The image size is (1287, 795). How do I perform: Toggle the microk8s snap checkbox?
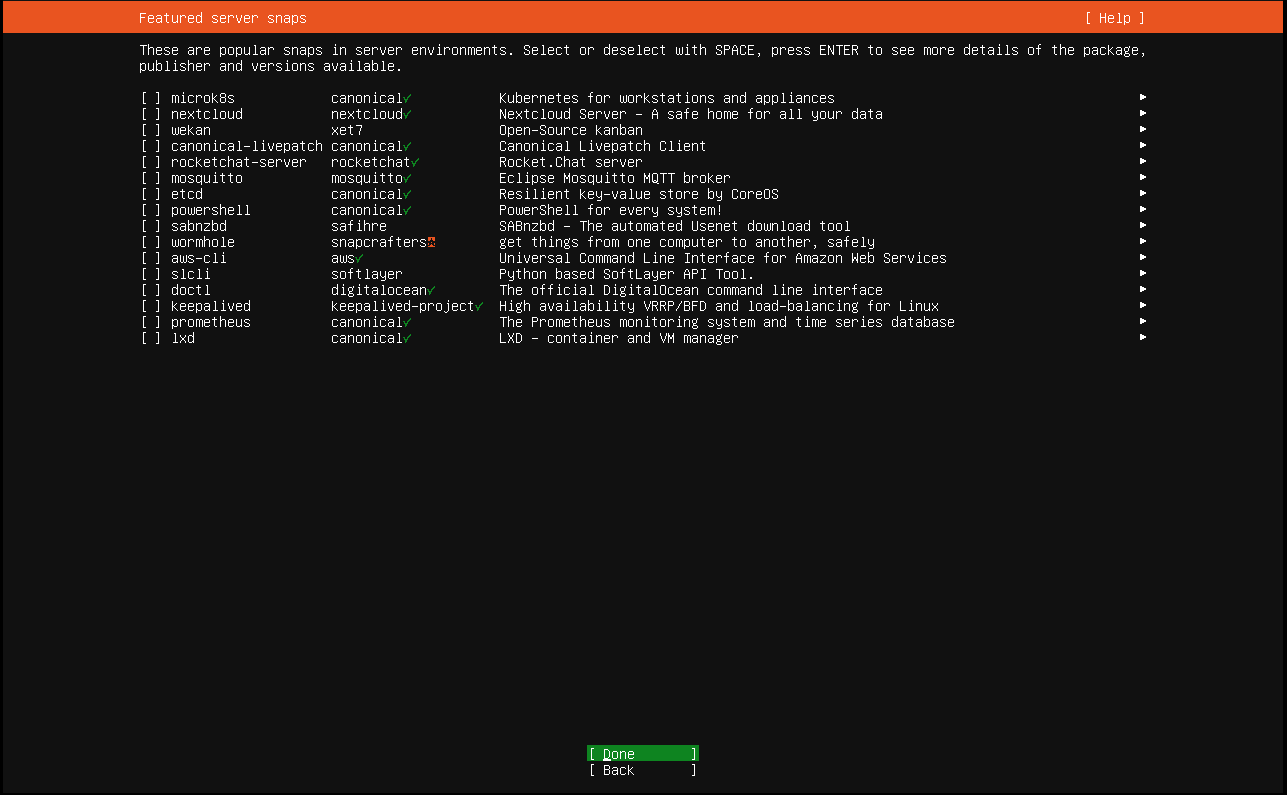tap(150, 98)
